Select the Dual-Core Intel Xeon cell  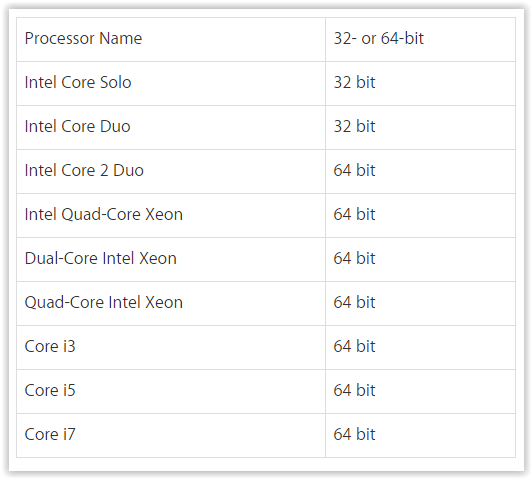171,260
